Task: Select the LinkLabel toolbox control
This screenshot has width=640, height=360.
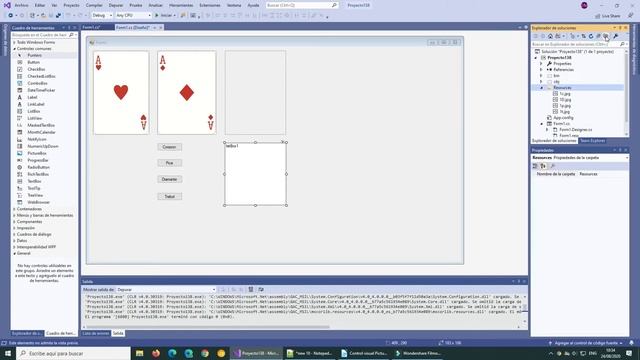Action: pos(36,104)
